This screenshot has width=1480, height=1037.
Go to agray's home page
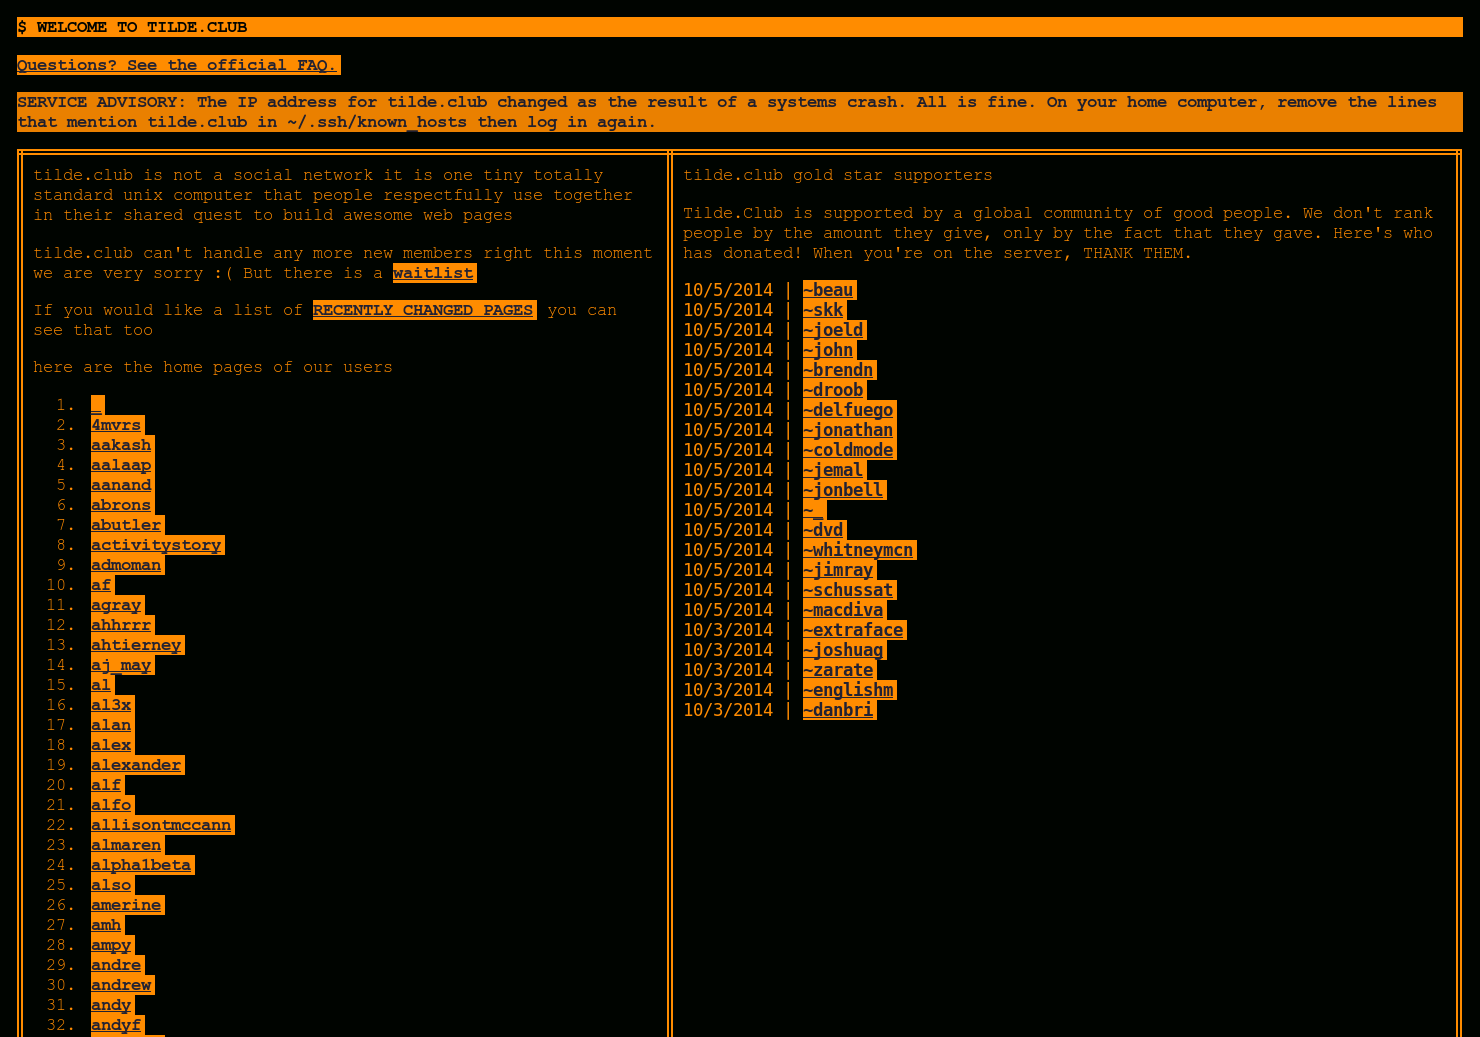116,605
